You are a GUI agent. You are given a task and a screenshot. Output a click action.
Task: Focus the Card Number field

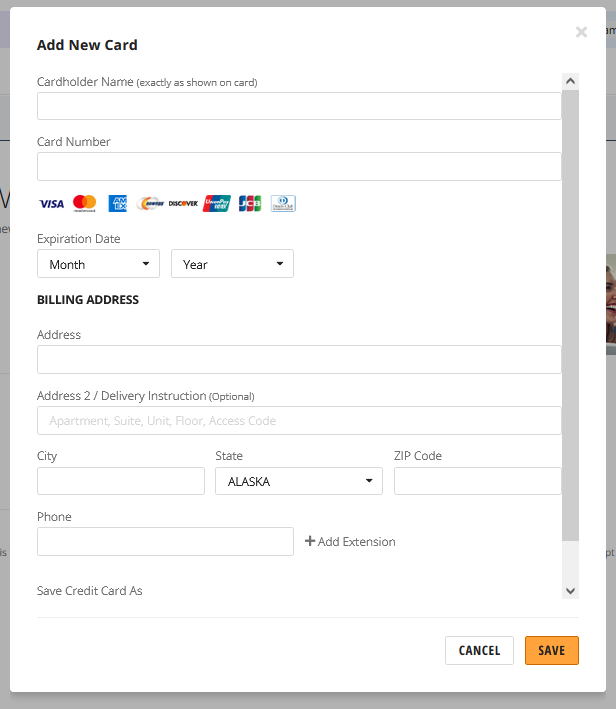(299, 166)
